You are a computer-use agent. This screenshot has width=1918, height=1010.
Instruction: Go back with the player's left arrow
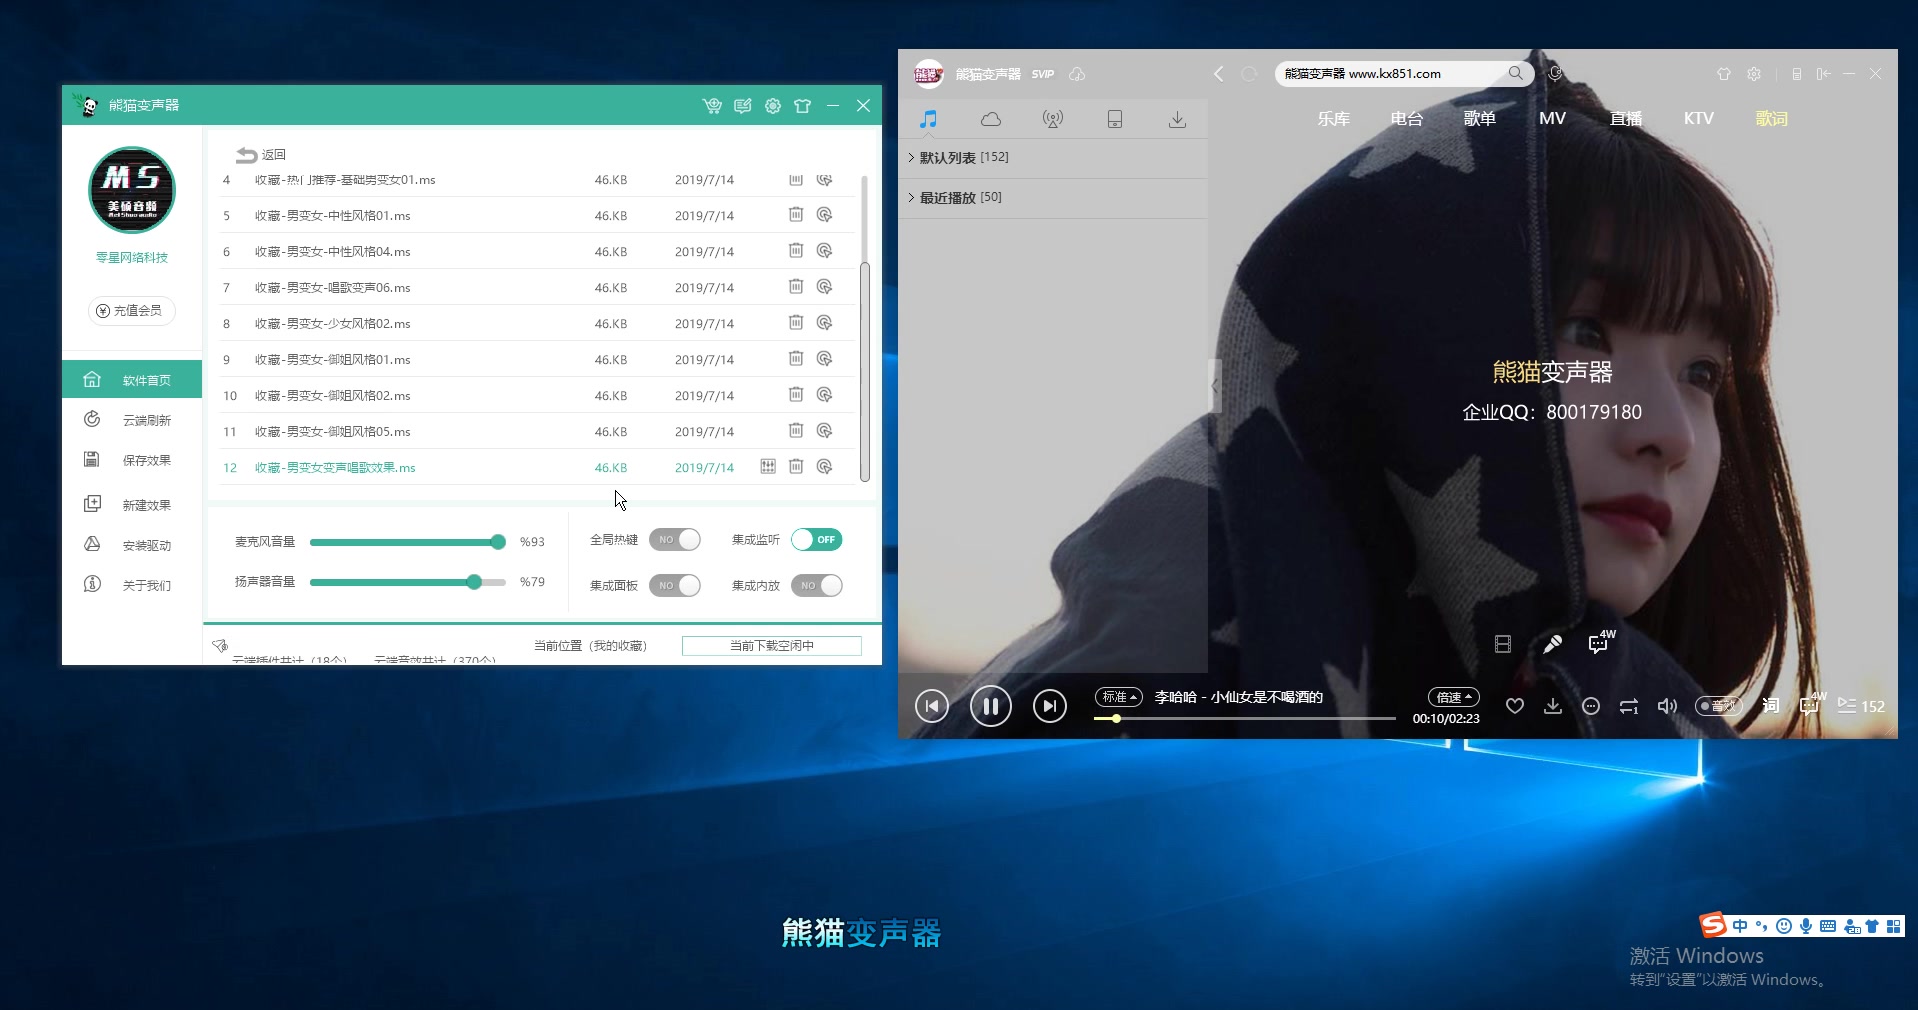(x=1218, y=74)
